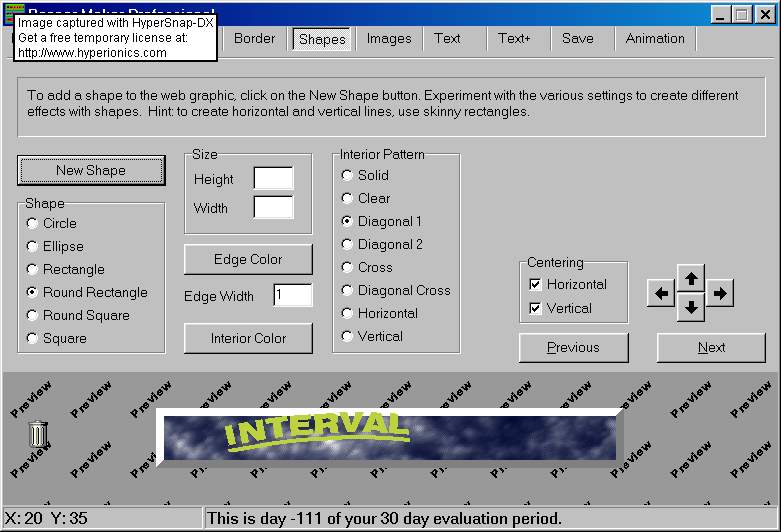Click the INTERVAL banner preview image
The height and width of the screenshot is (532, 781).
pos(390,437)
